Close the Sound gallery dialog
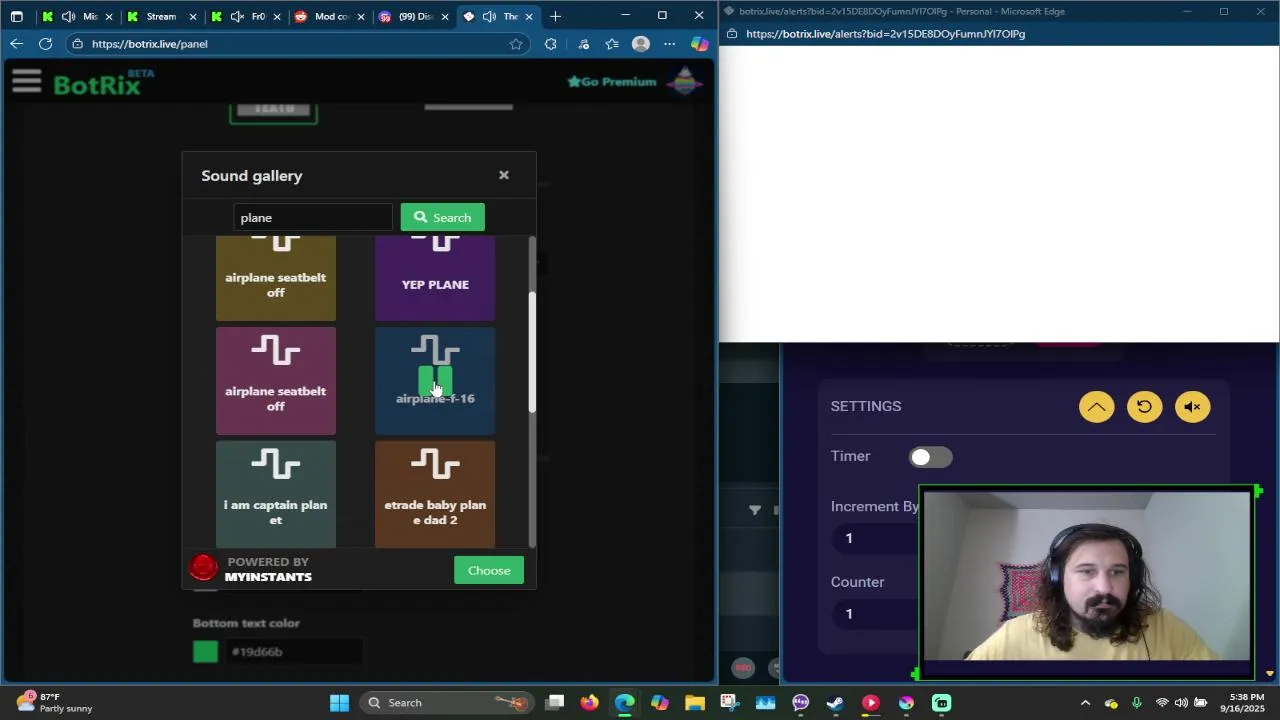 click(504, 175)
